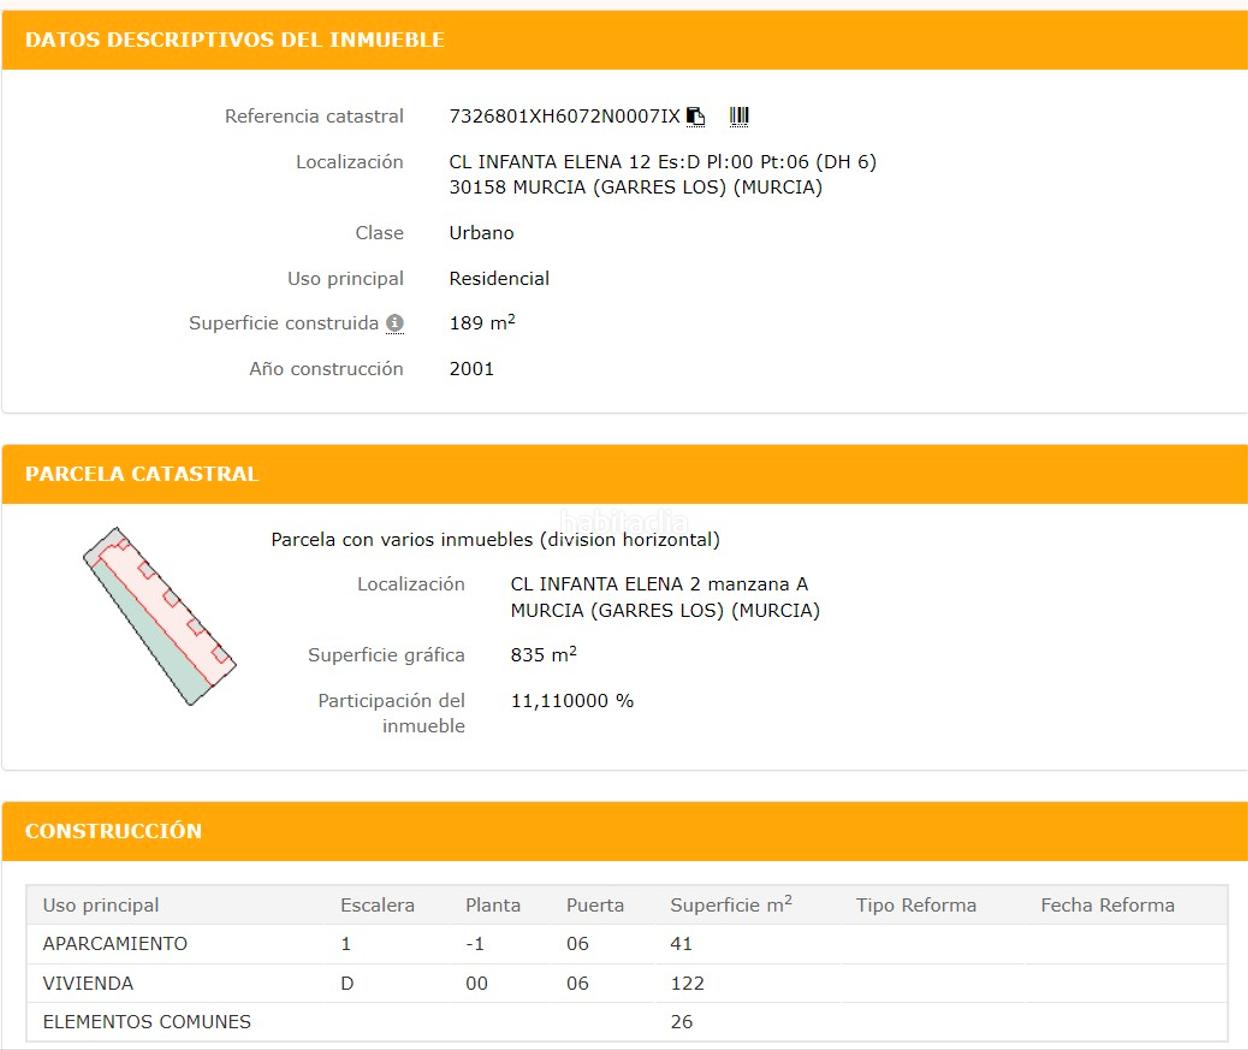
Task: Click the CL INFANTA ELENA 12 address
Action: point(662,162)
